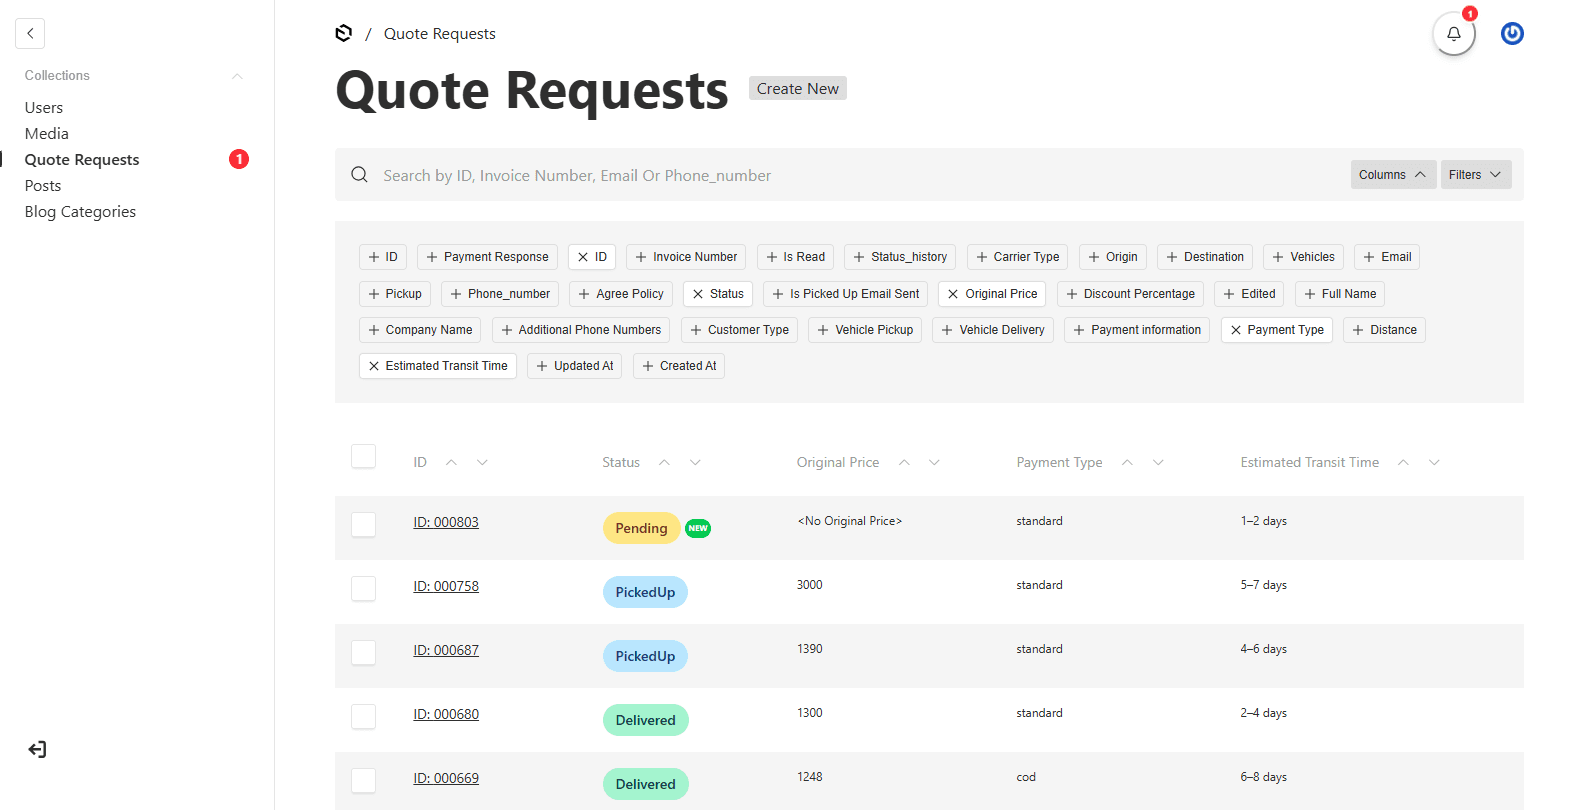This screenshot has width=1580, height=810.
Task: Collapse the Collections group
Action: coord(237,76)
